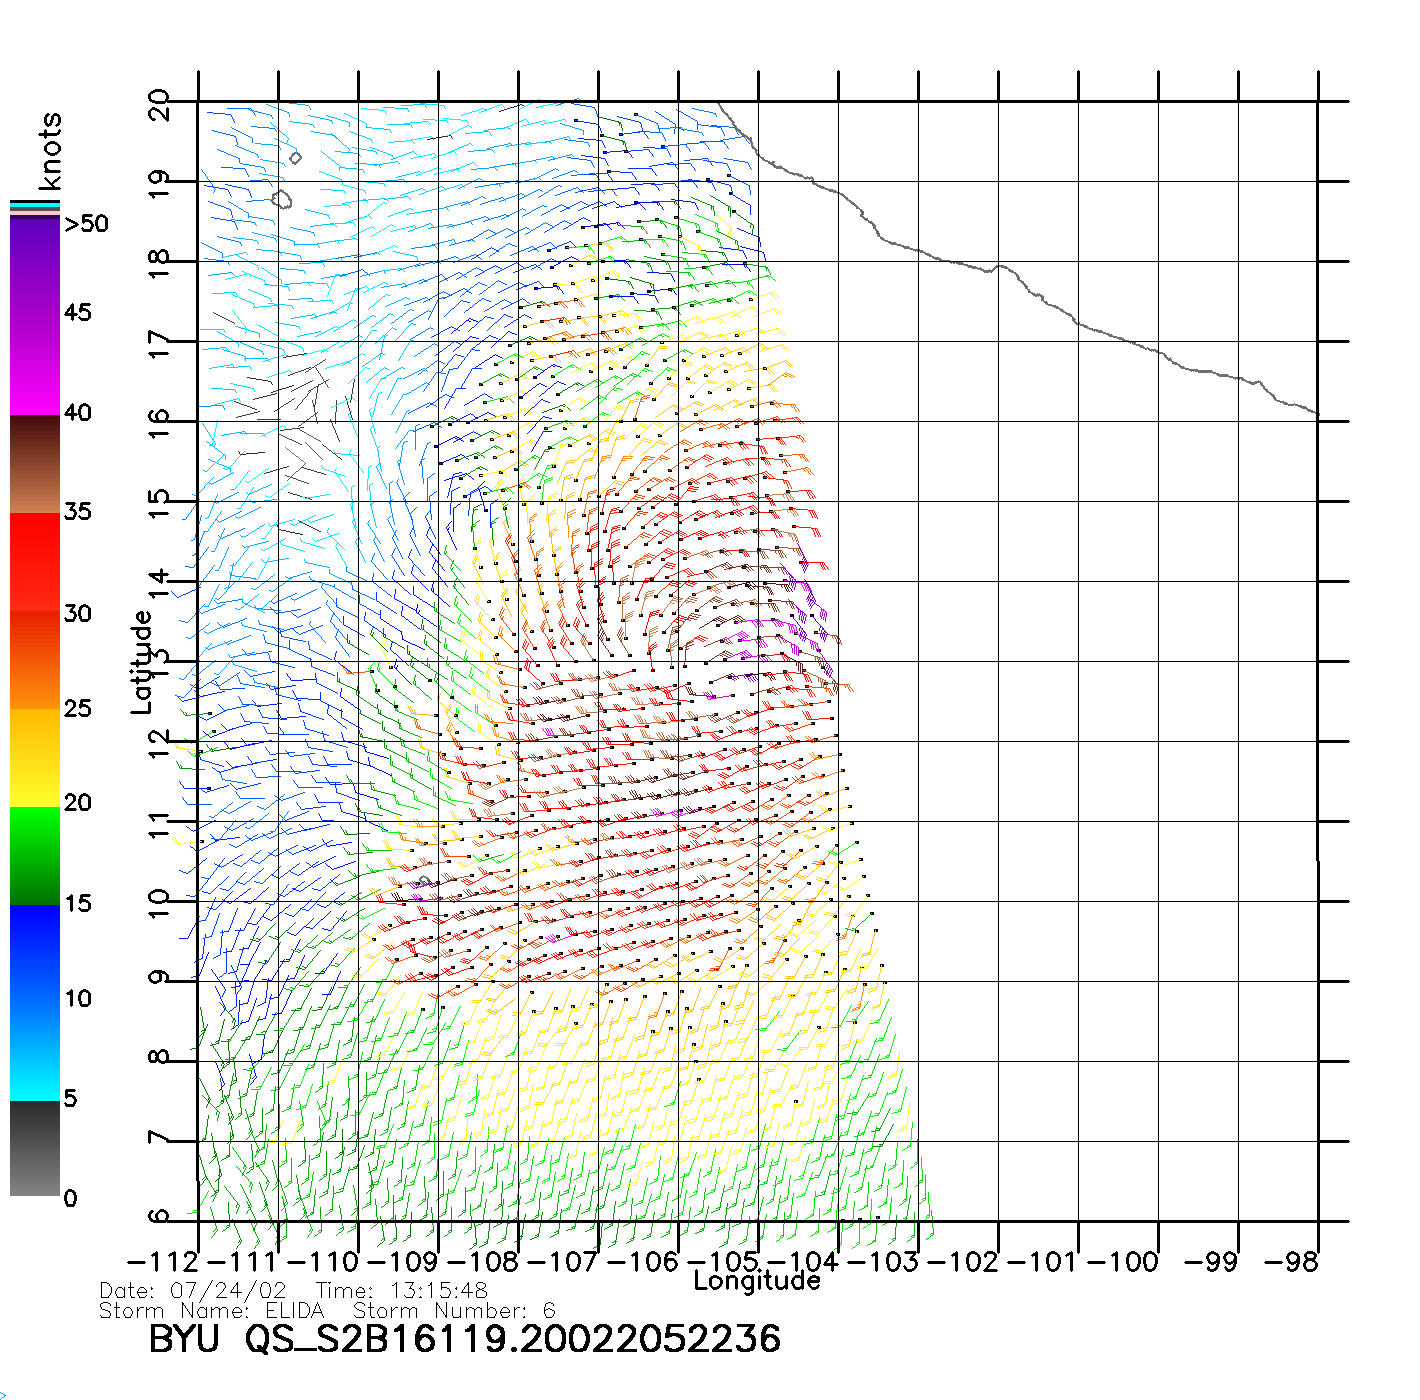Click the purple >50 knots color band
Screen dimensions: 1420x1400
pyautogui.click(x=35, y=265)
